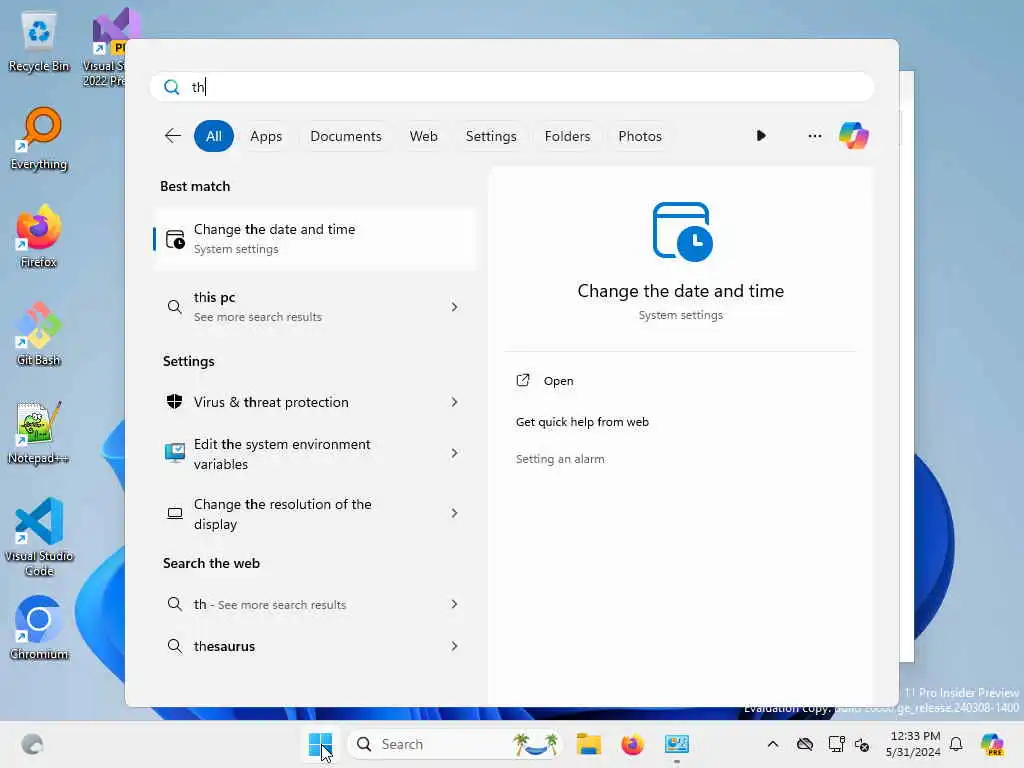Screen dimensions: 1024x768
Task: Open the Recycle Bin desktop icon
Action: tap(39, 40)
